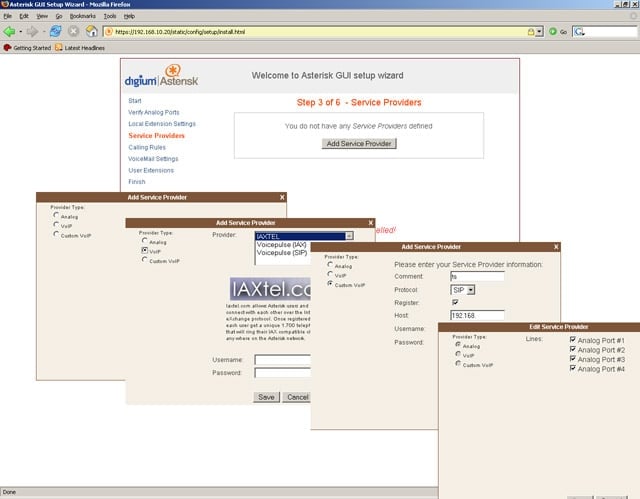
Task: Select Analog radio in SIP protocol dialog
Action: click(330, 264)
